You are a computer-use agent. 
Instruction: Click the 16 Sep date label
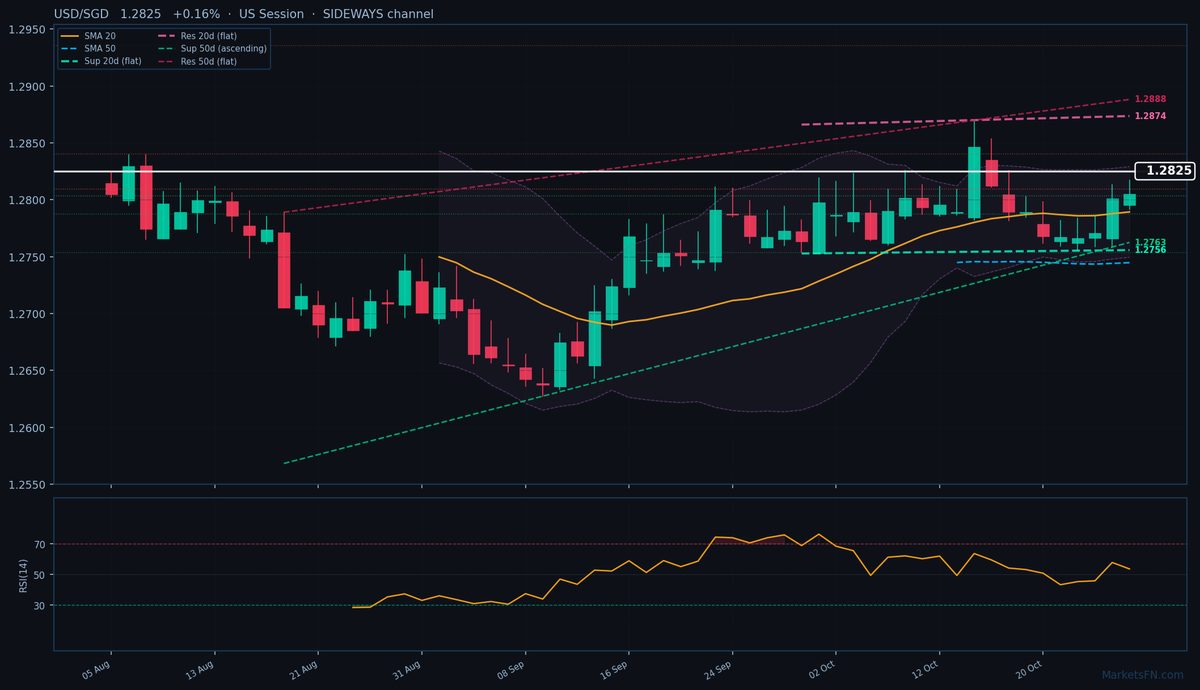[614, 668]
